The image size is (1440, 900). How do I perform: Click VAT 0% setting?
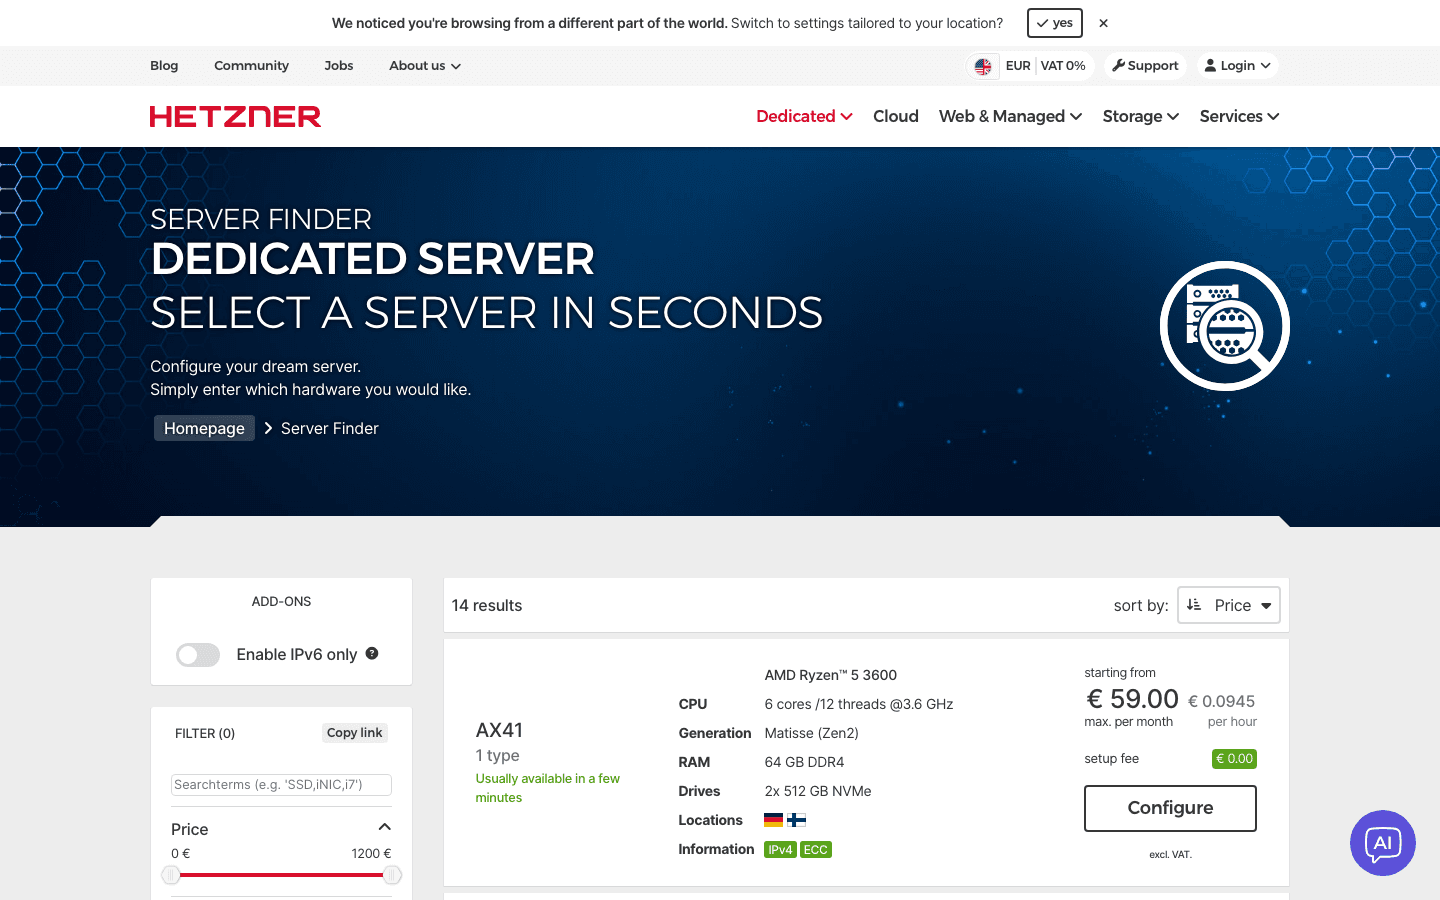click(x=1063, y=66)
